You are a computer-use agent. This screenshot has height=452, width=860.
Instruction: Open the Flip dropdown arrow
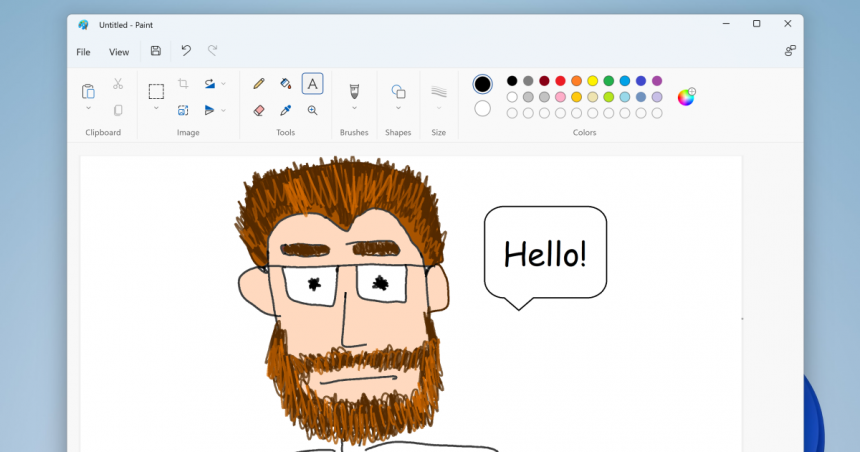pos(223,110)
